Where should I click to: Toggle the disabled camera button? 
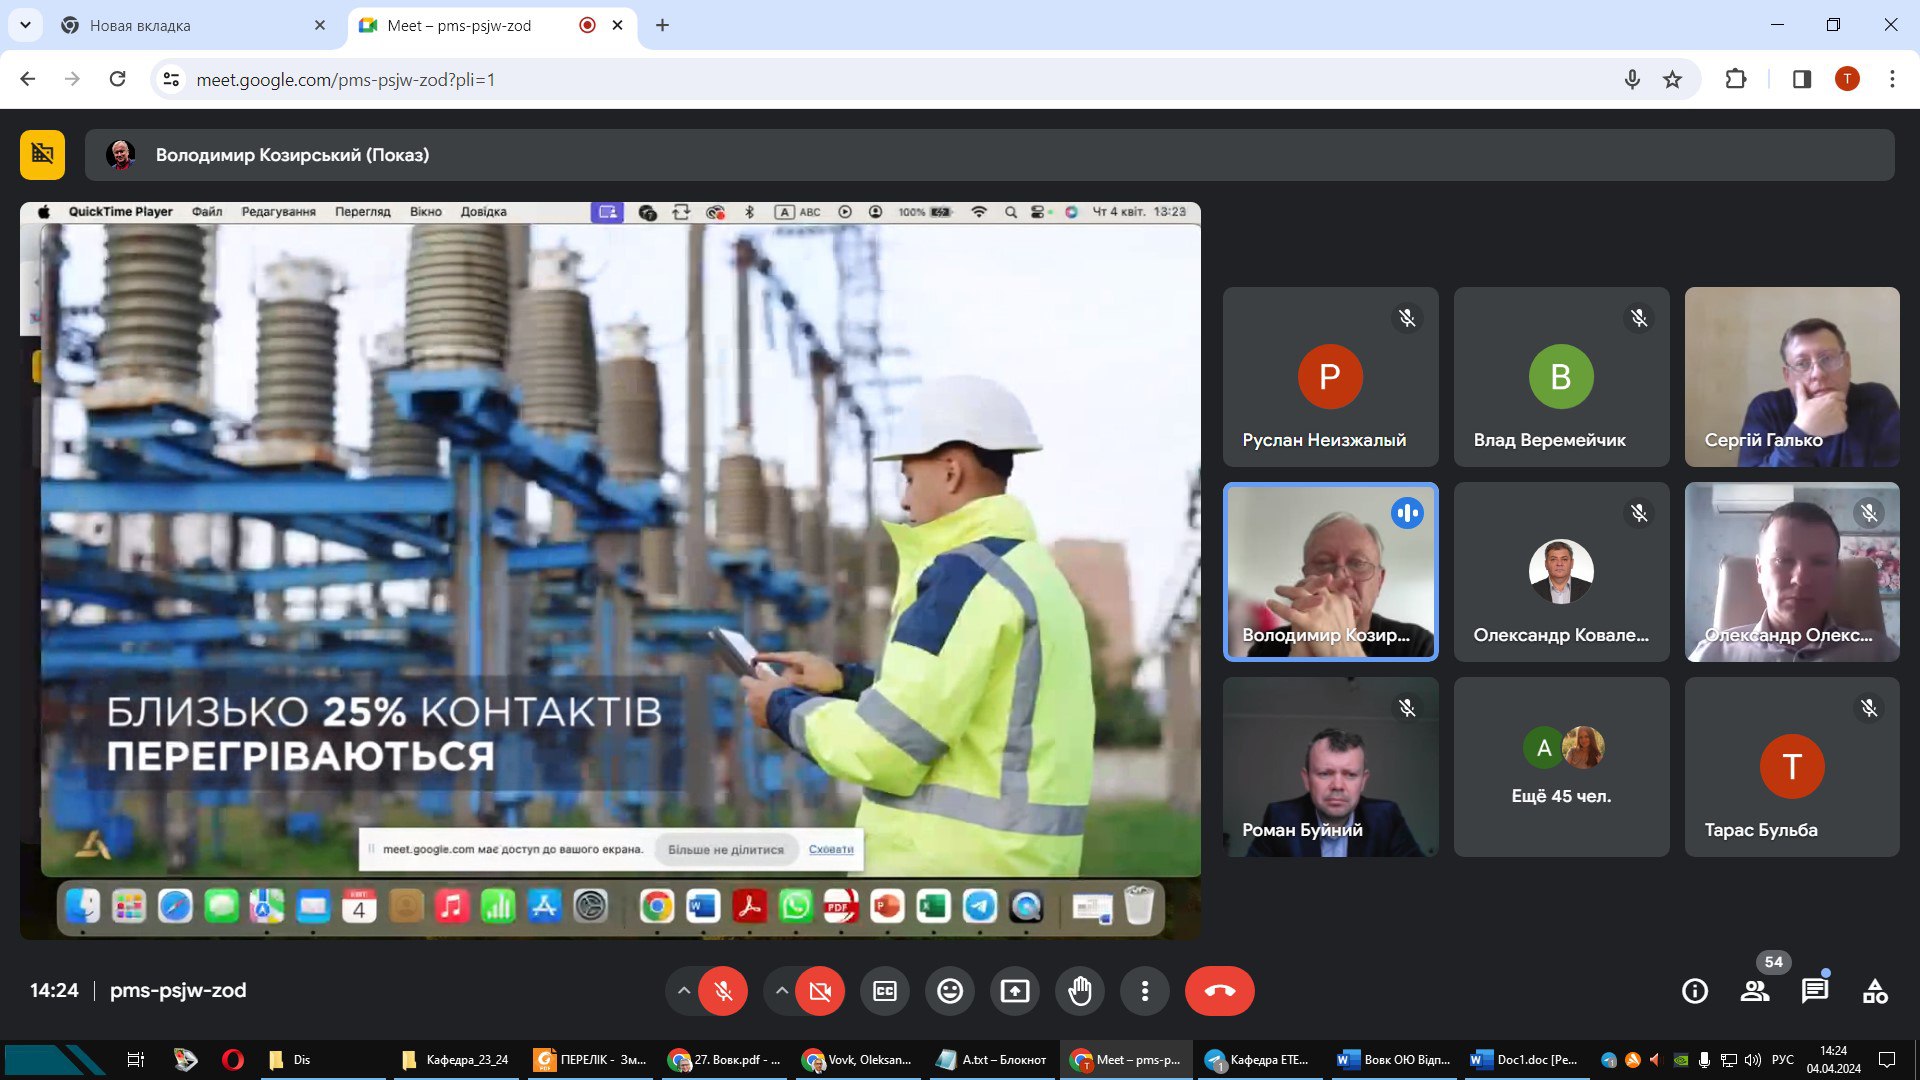(x=820, y=991)
